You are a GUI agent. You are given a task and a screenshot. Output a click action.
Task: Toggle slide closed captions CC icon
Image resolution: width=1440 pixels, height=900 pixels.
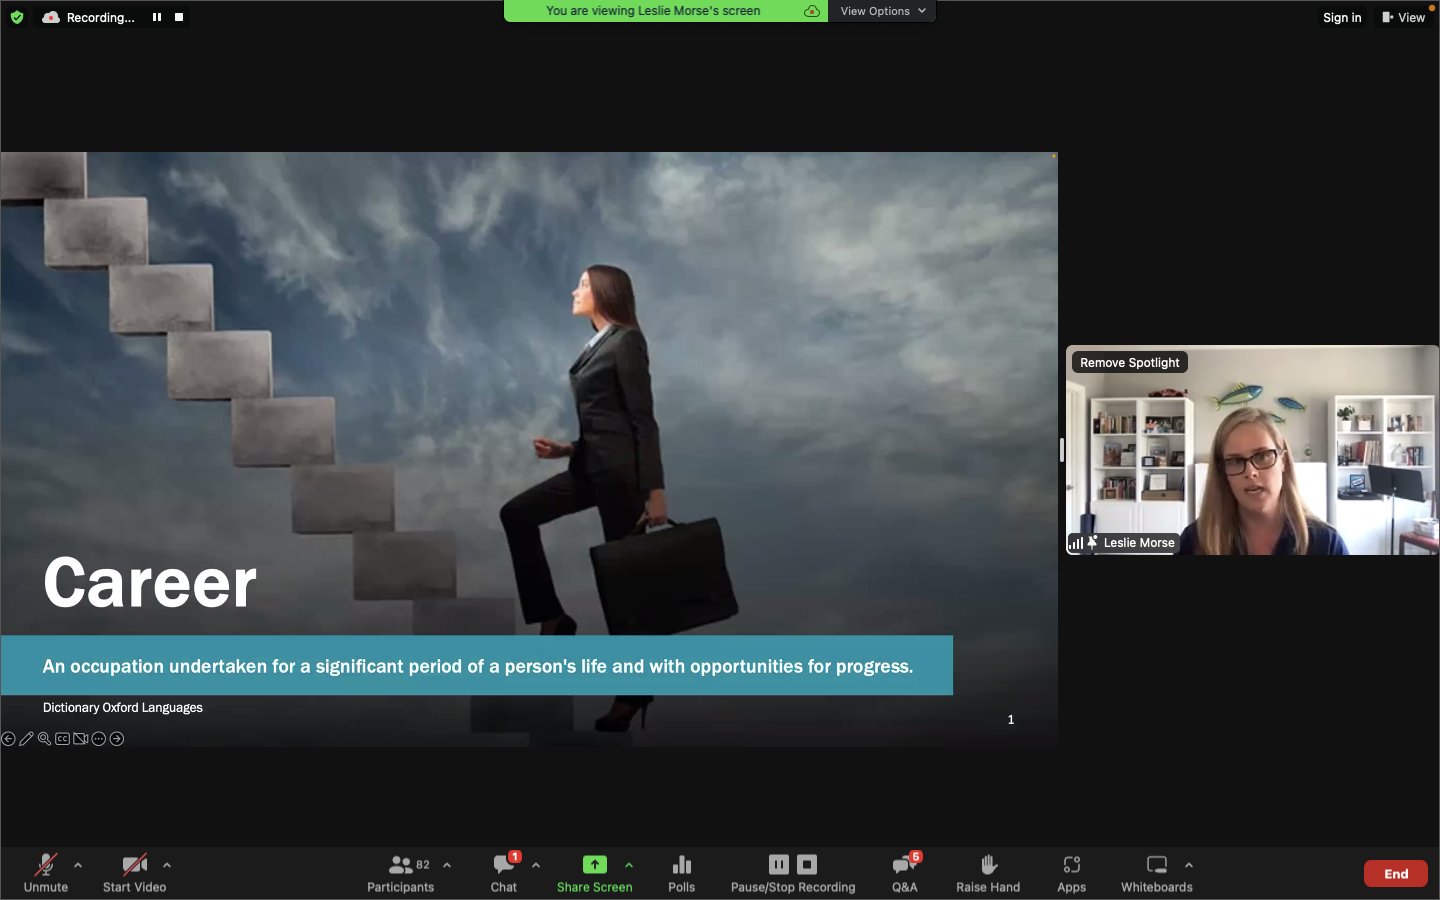coord(62,739)
